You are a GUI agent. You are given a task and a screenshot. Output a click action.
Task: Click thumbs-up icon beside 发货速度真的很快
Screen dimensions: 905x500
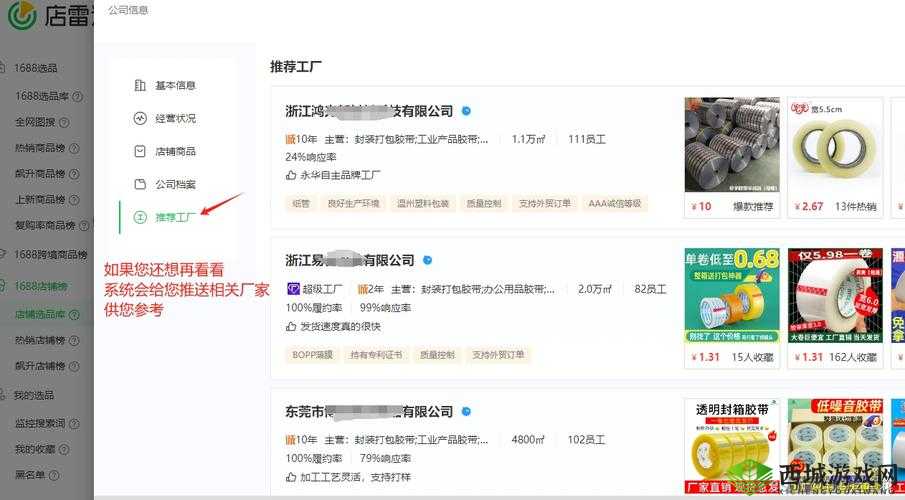pos(291,326)
